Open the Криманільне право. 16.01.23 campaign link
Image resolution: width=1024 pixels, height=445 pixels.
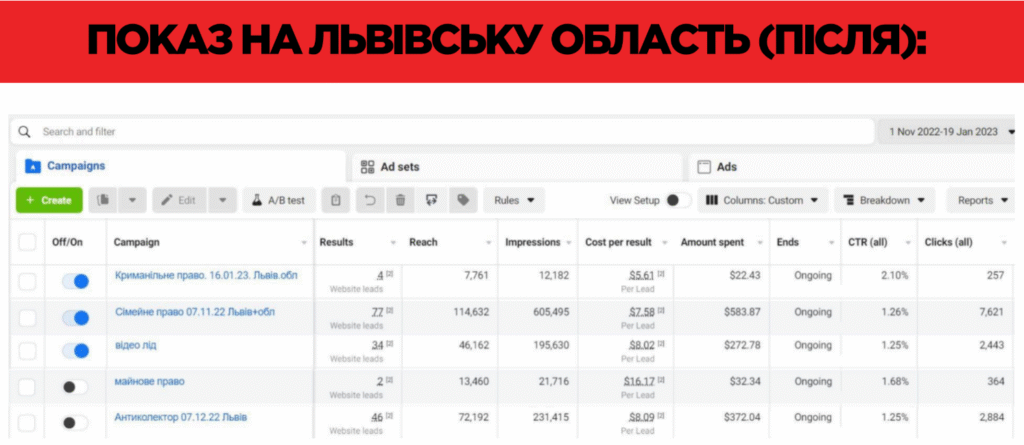pyautogui.click(x=206, y=276)
